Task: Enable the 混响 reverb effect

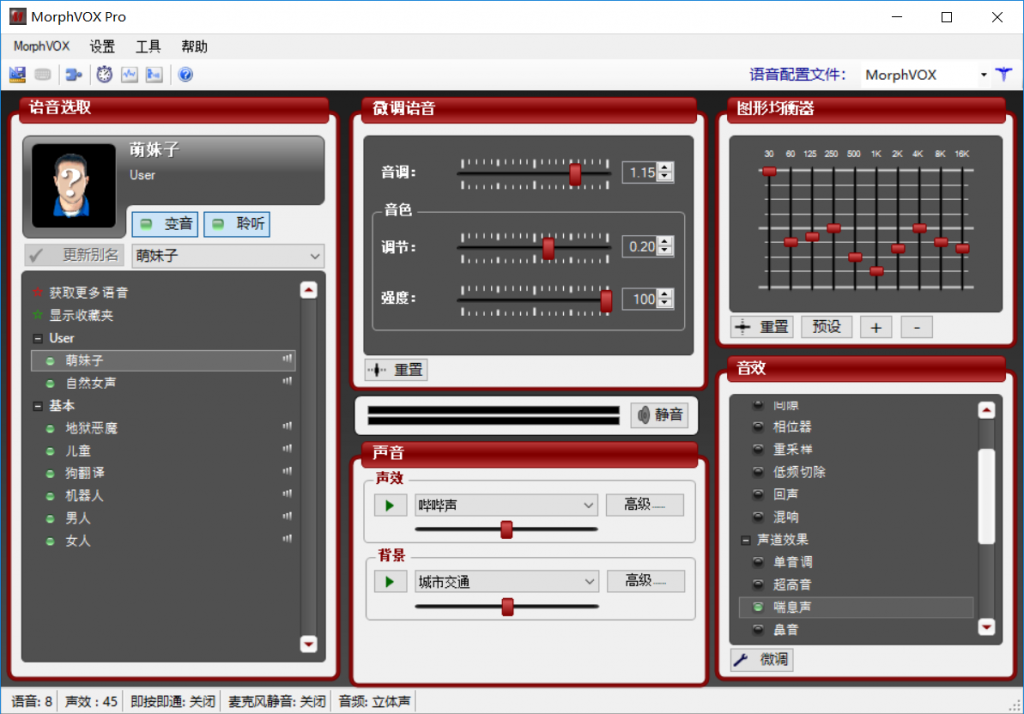Action: [x=758, y=517]
